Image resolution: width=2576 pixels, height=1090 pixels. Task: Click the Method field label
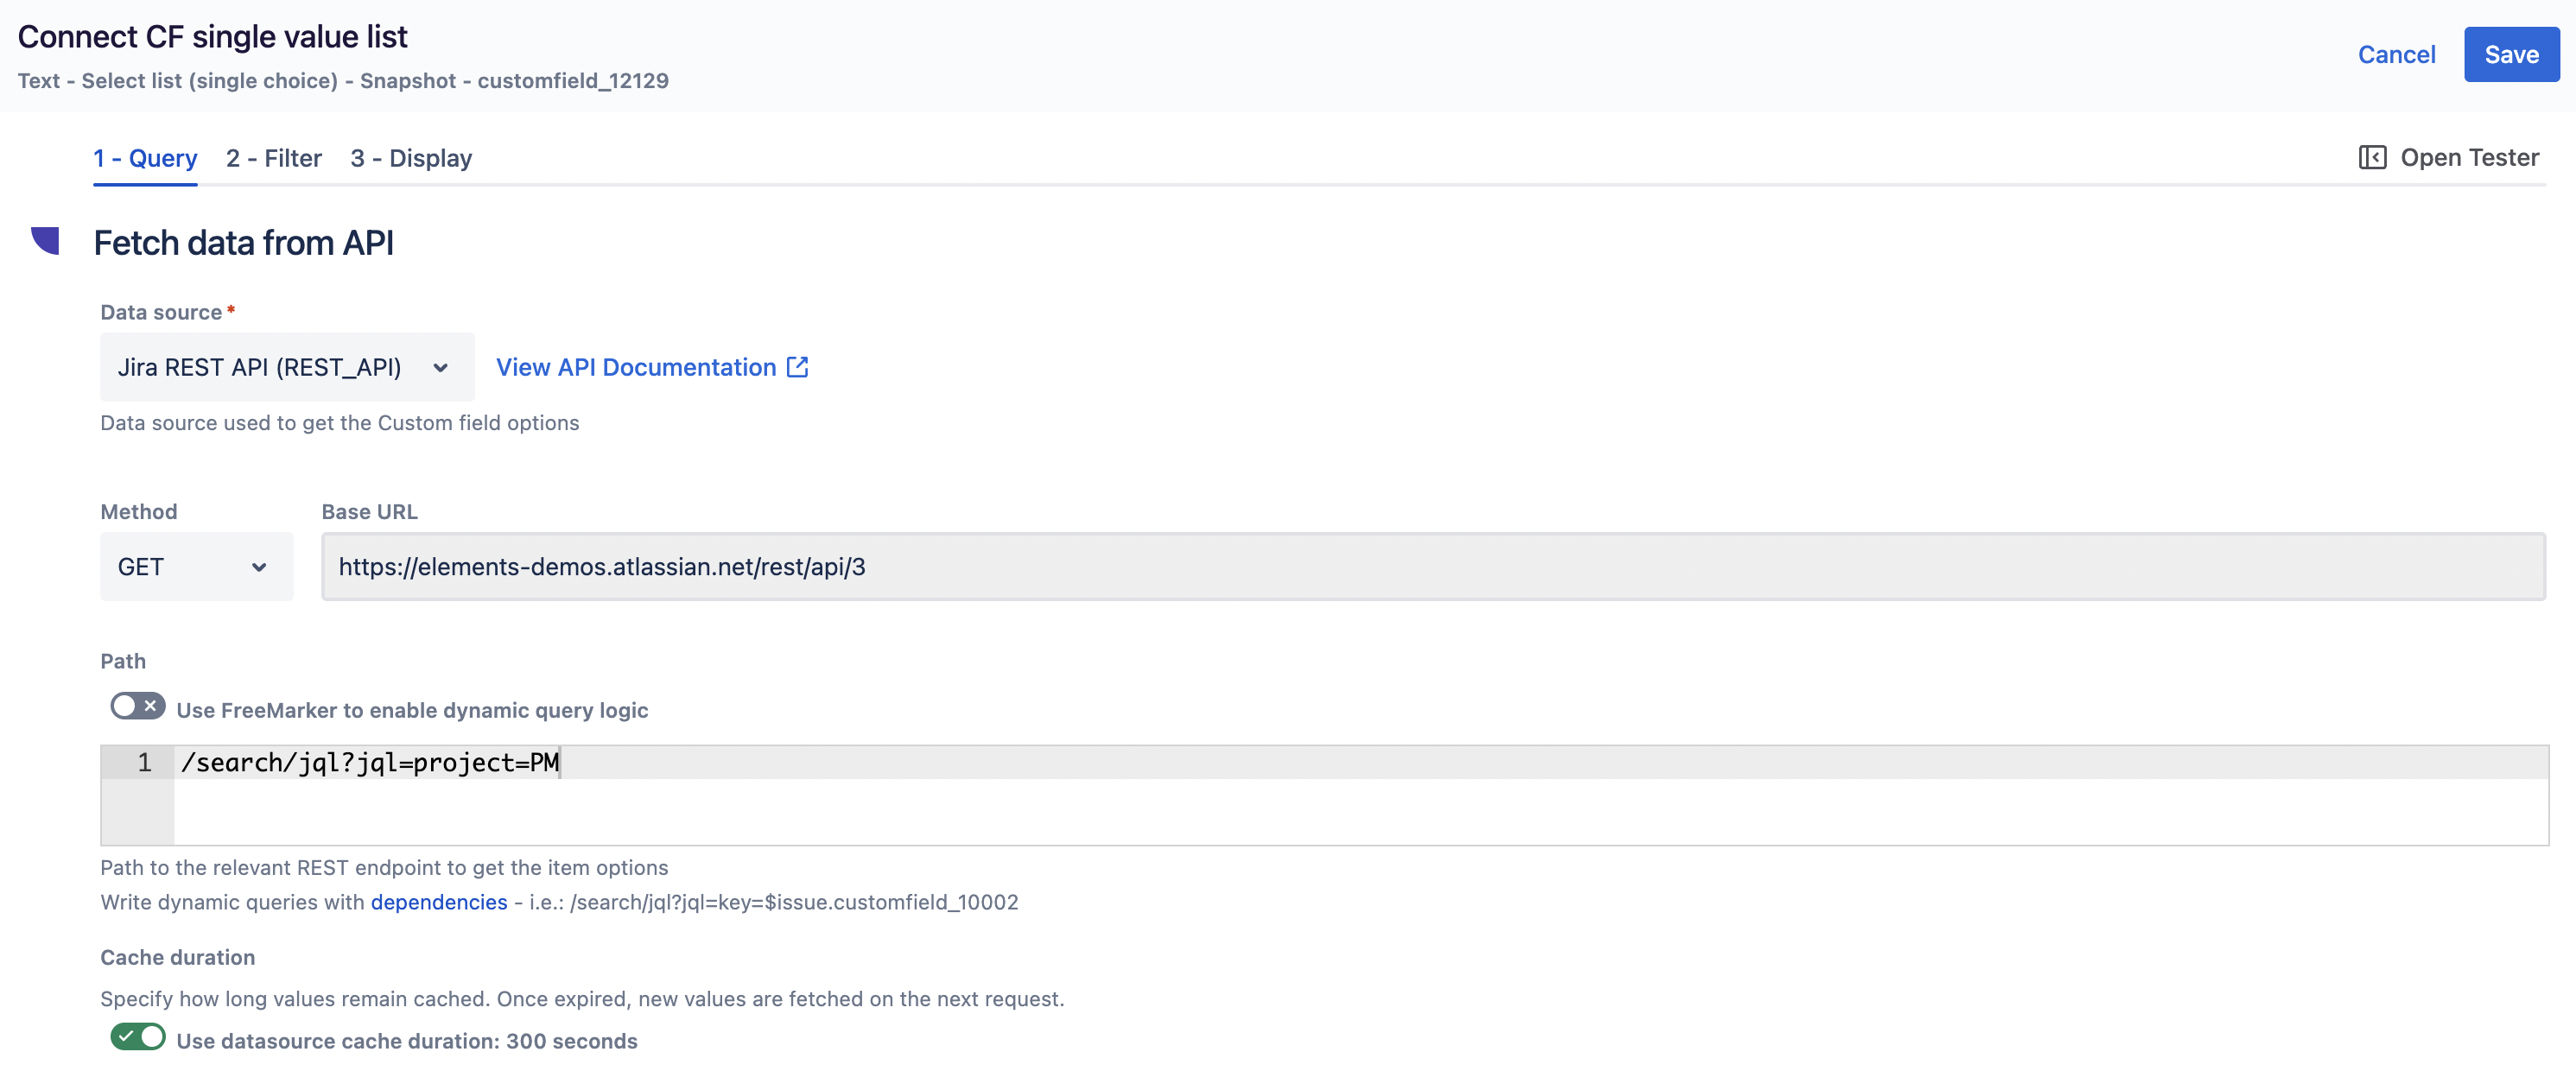pyautogui.click(x=139, y=512)
